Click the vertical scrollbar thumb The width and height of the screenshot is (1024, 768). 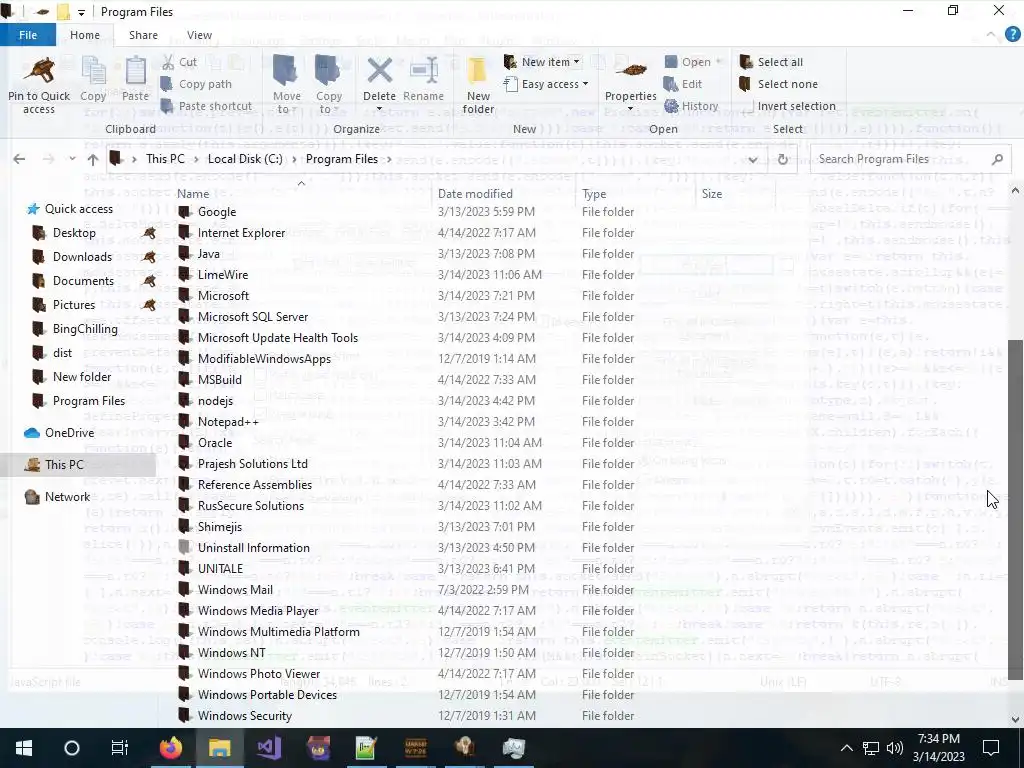(1015, 509)
